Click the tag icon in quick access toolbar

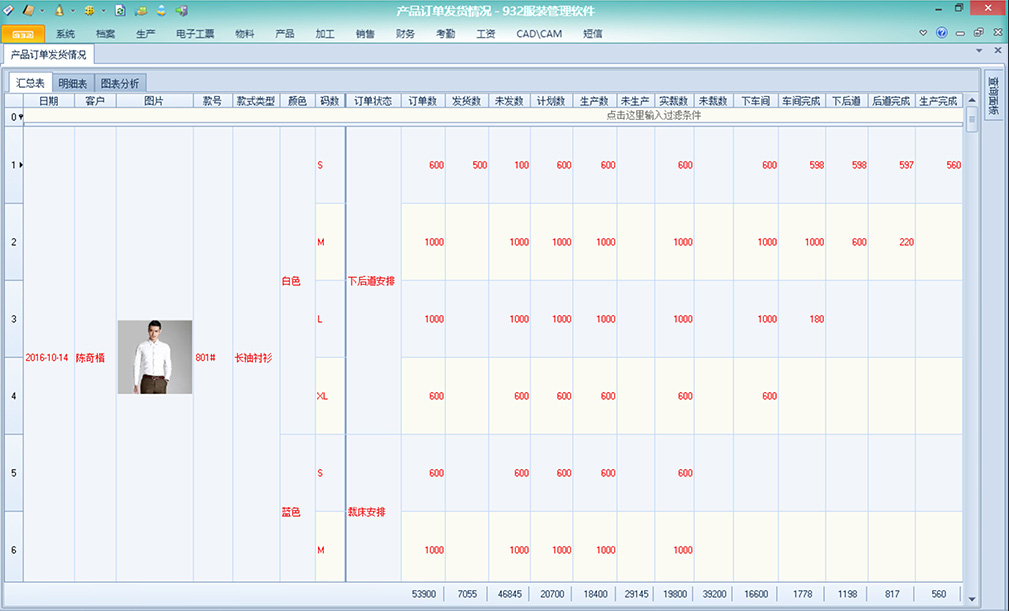(x=9, y=10)
